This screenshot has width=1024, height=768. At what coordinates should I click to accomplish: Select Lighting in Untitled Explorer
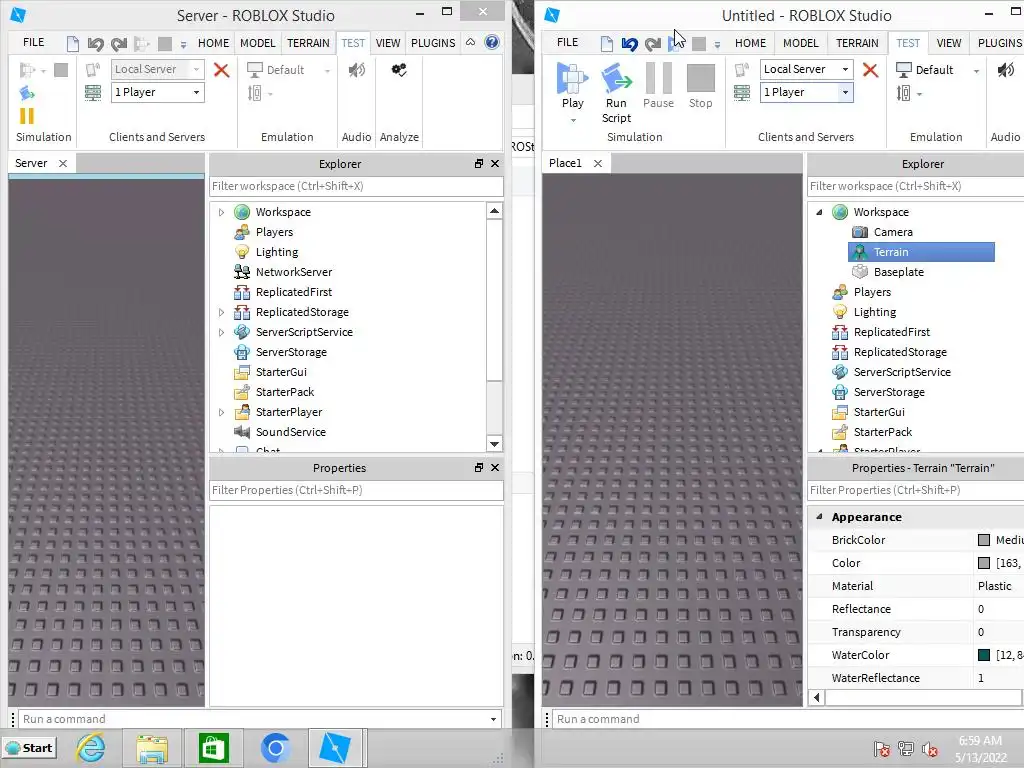tap(874, 312)
